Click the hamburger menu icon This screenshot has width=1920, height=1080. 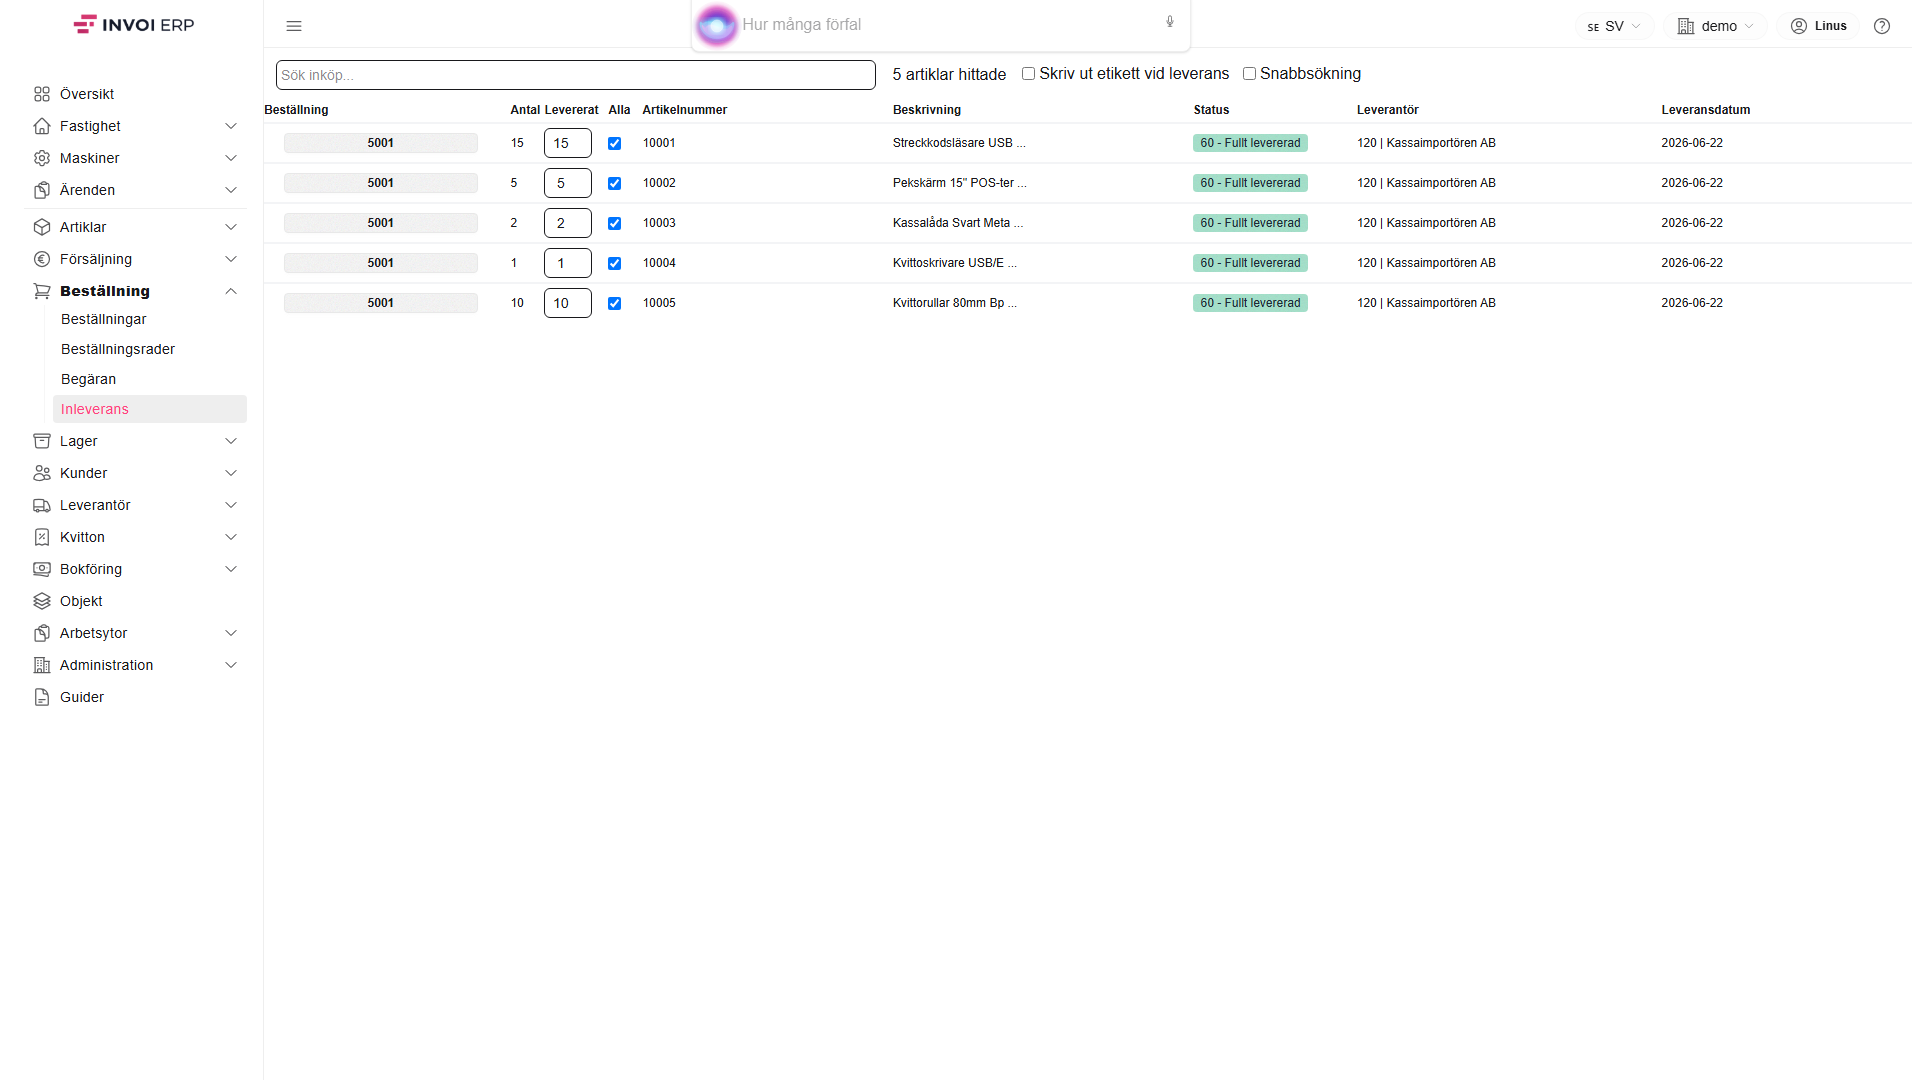[x=294, y=26]
